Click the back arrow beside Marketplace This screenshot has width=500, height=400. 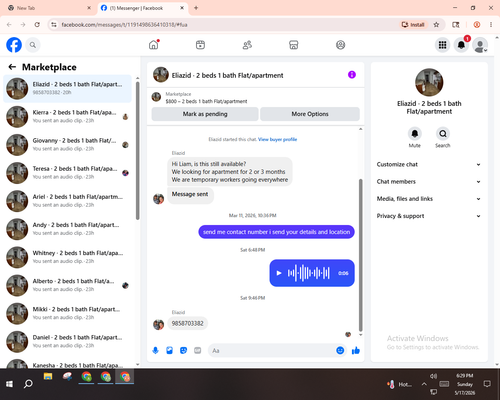[x=12, y=67]
